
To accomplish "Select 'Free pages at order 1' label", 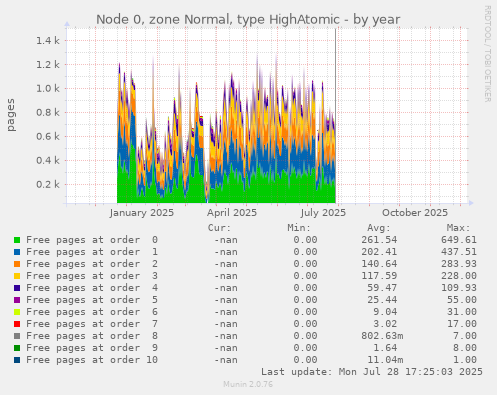I will tap(92, 252).
